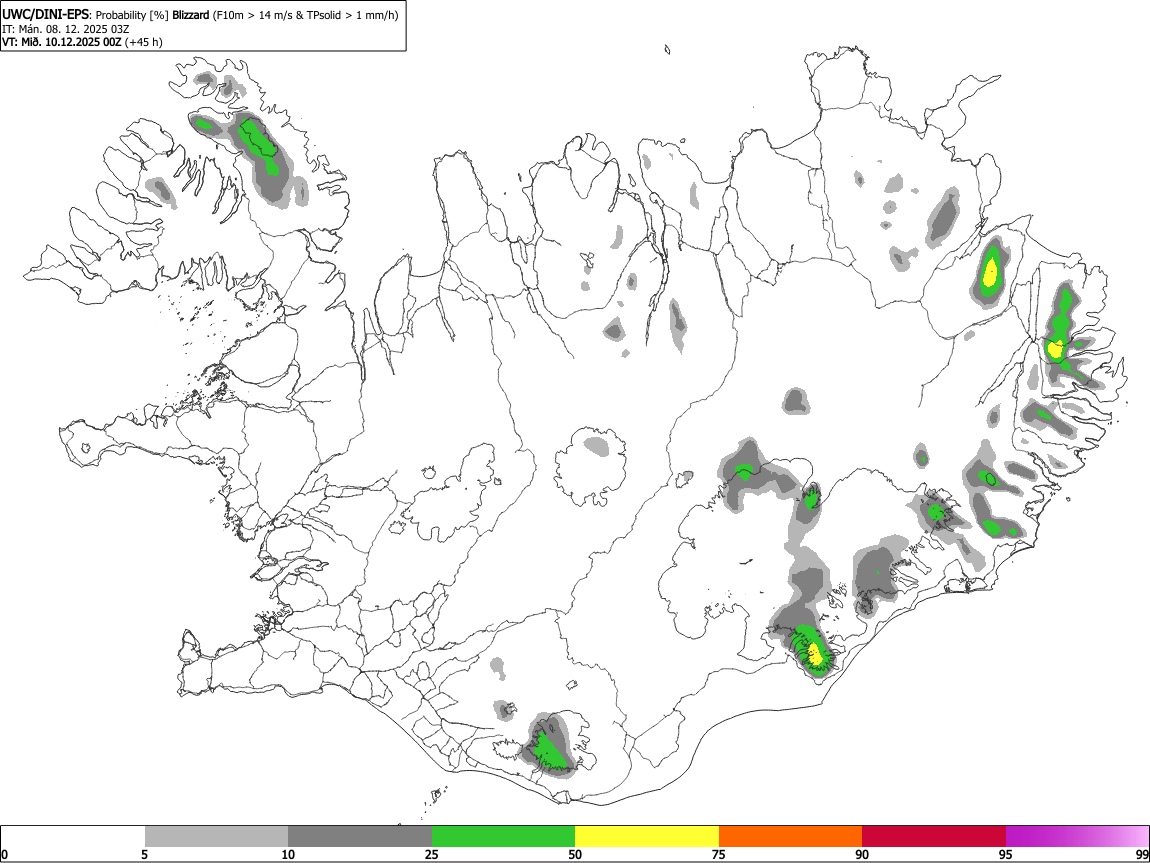Click the legend value '50'
Image resolution: width=1150 pixels, height=863 pixels.
[575, 854]
